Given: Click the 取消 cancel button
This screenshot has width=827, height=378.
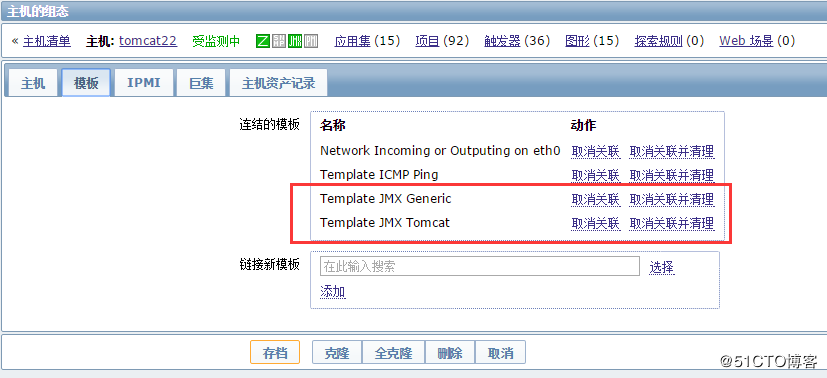Looking at the screenshot, I should coord(501,352).
